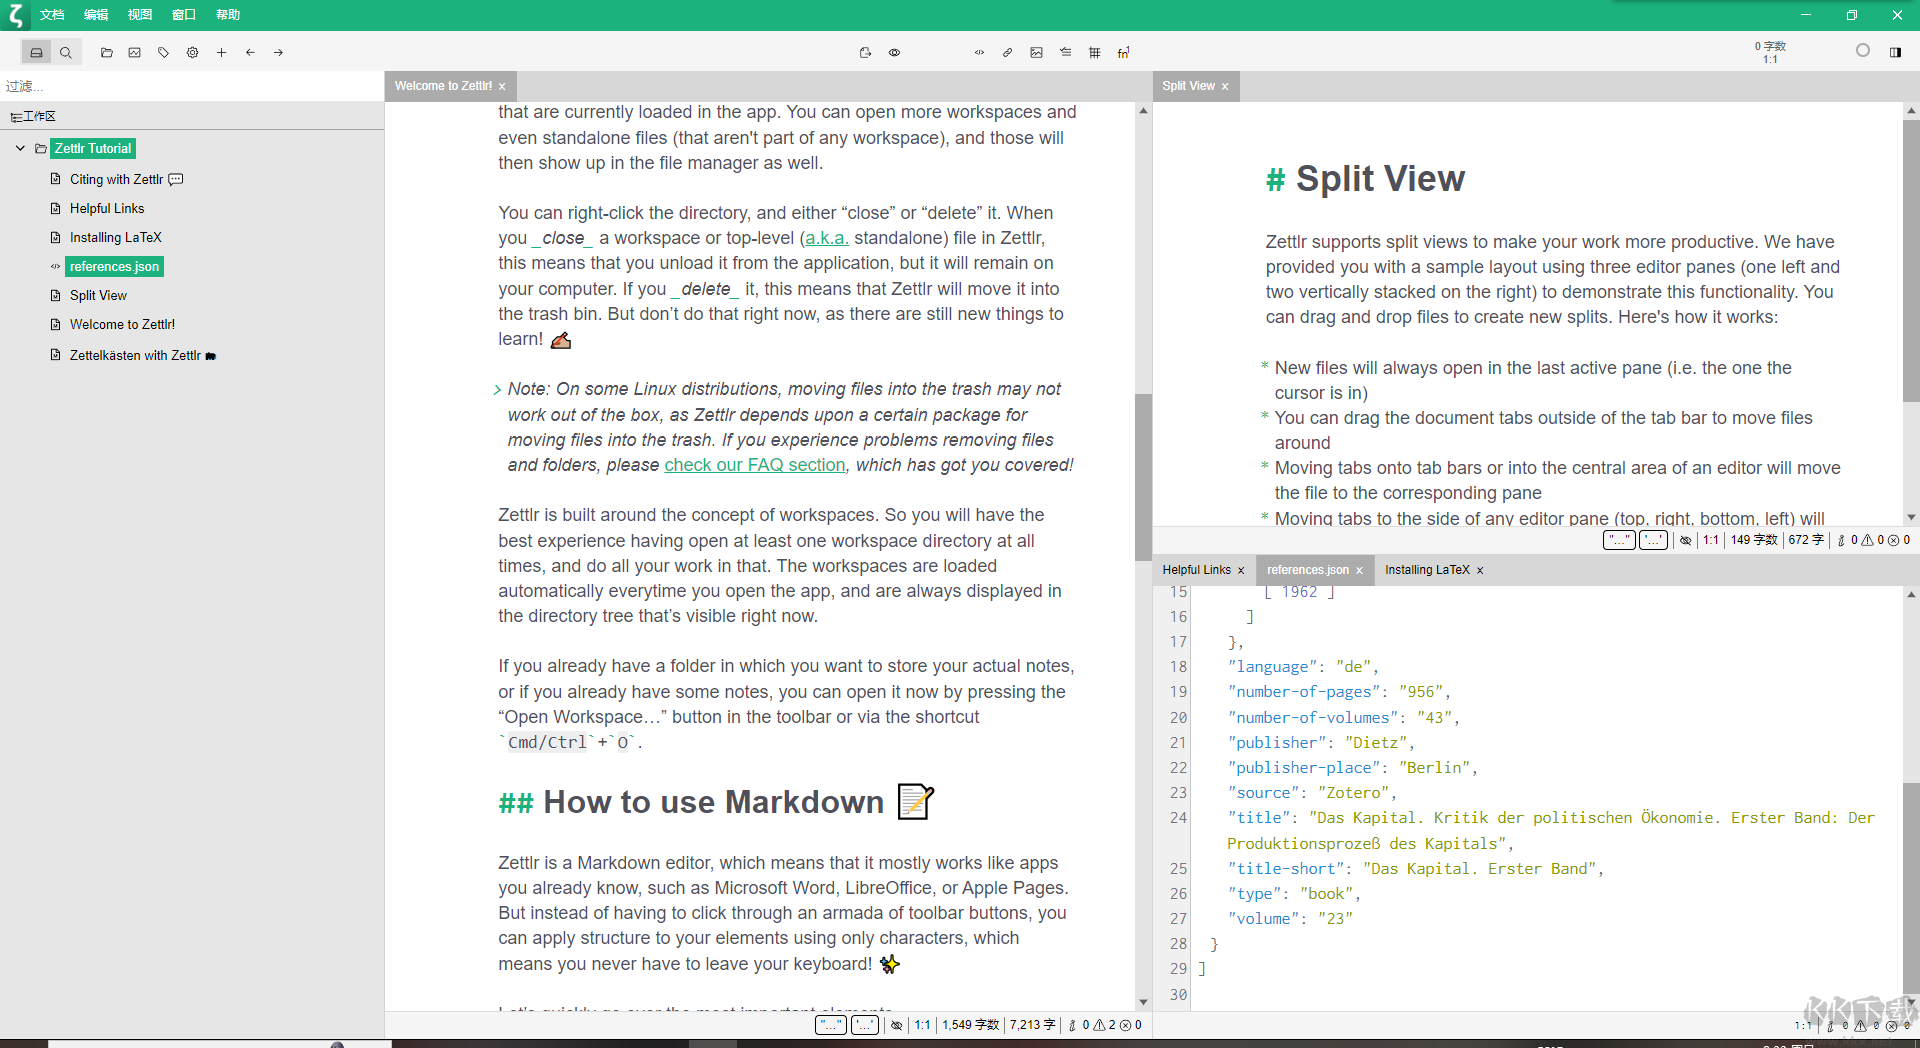
Task: Switch to the Installing LaTeX tab
Action: coord(1426,570)
